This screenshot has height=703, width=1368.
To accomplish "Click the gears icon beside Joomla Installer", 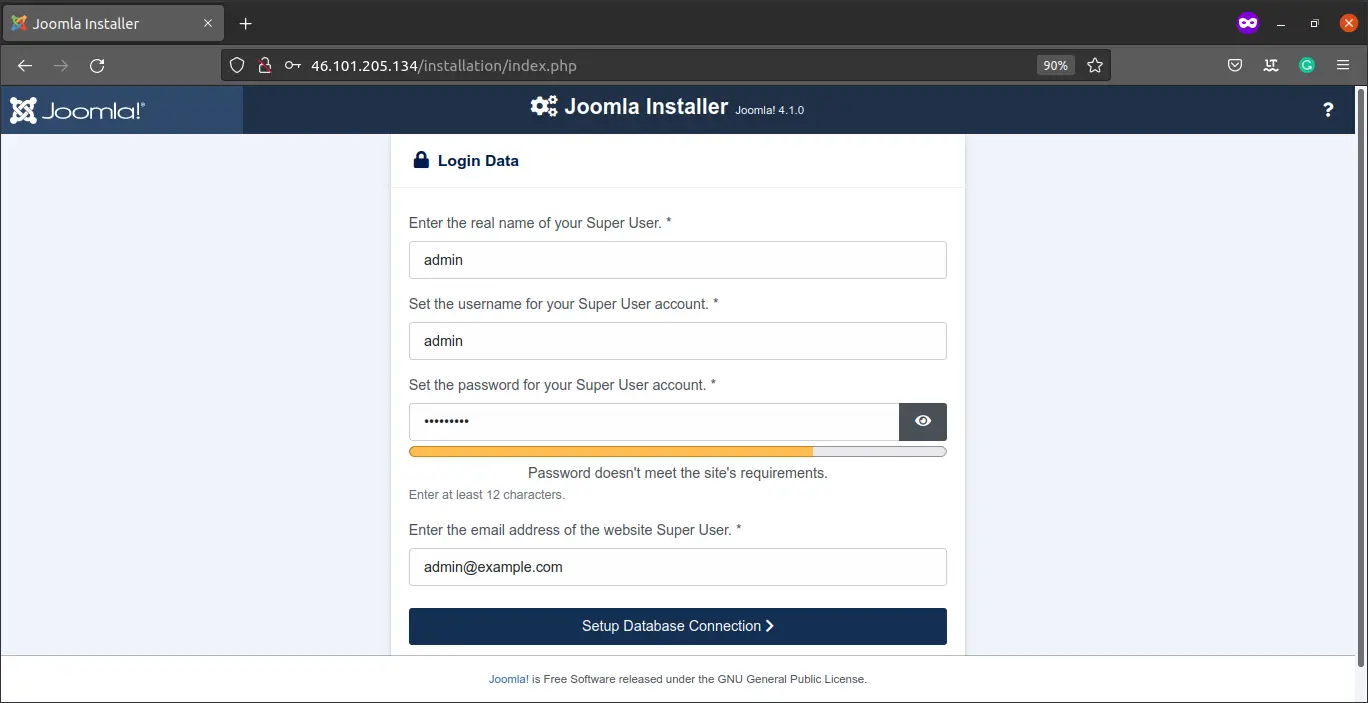I will pyautogui.click(x=544, y=106).
